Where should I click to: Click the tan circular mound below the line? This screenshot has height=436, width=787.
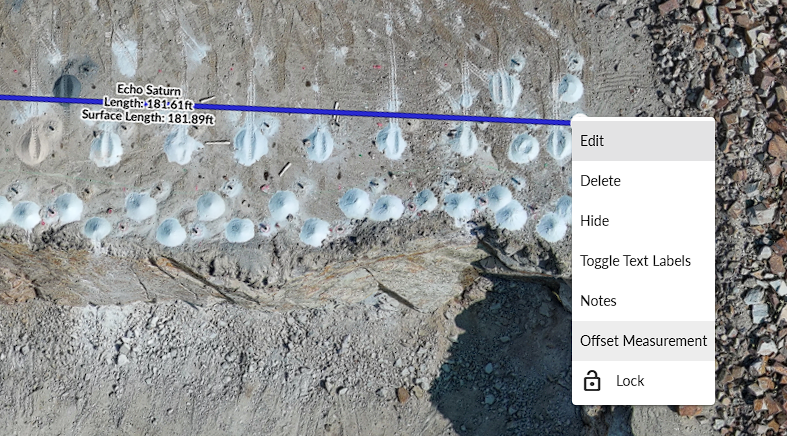(36, 141)
